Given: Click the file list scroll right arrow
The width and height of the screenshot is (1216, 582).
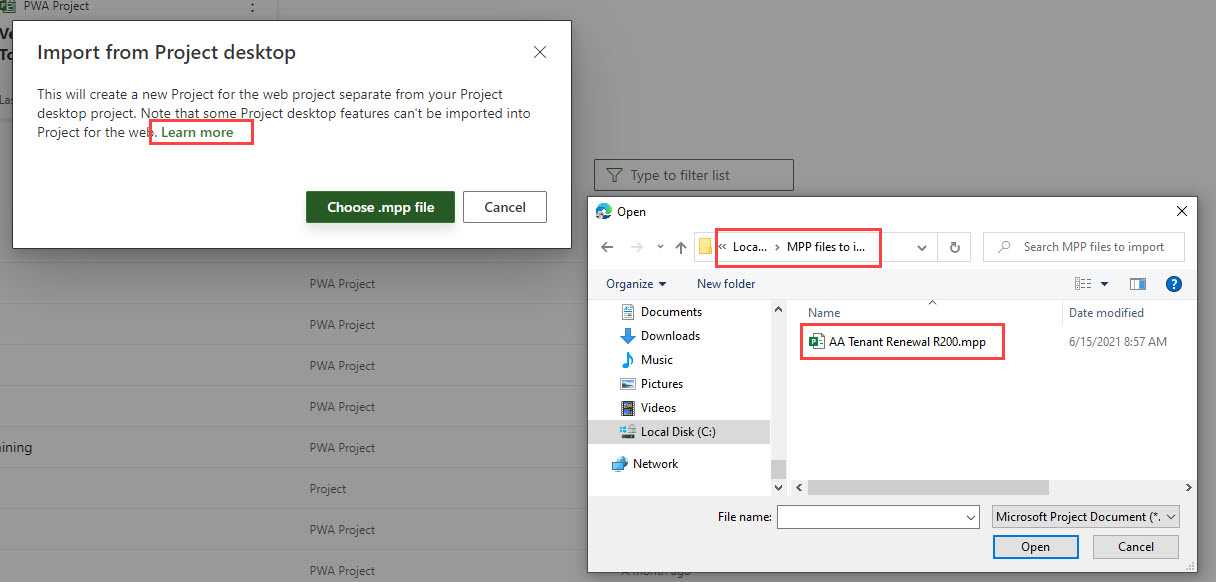Looking at the screenshot, I should 1188,488.
